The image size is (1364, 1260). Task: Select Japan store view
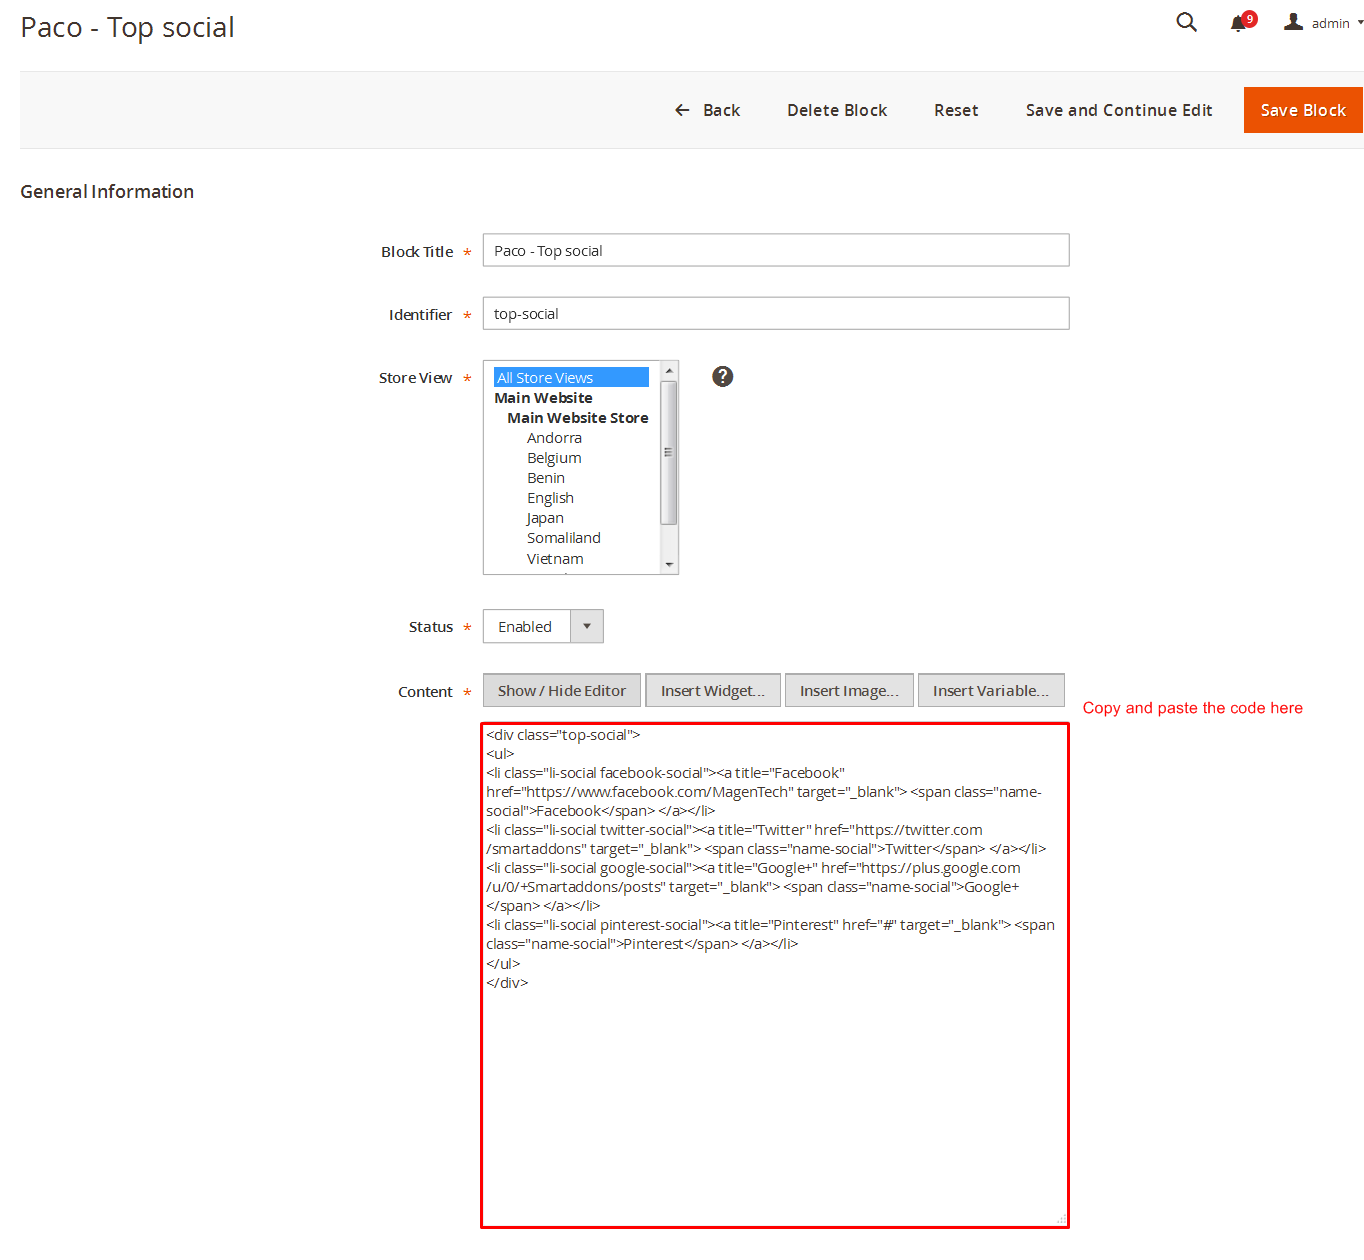(x=545, y=517)
